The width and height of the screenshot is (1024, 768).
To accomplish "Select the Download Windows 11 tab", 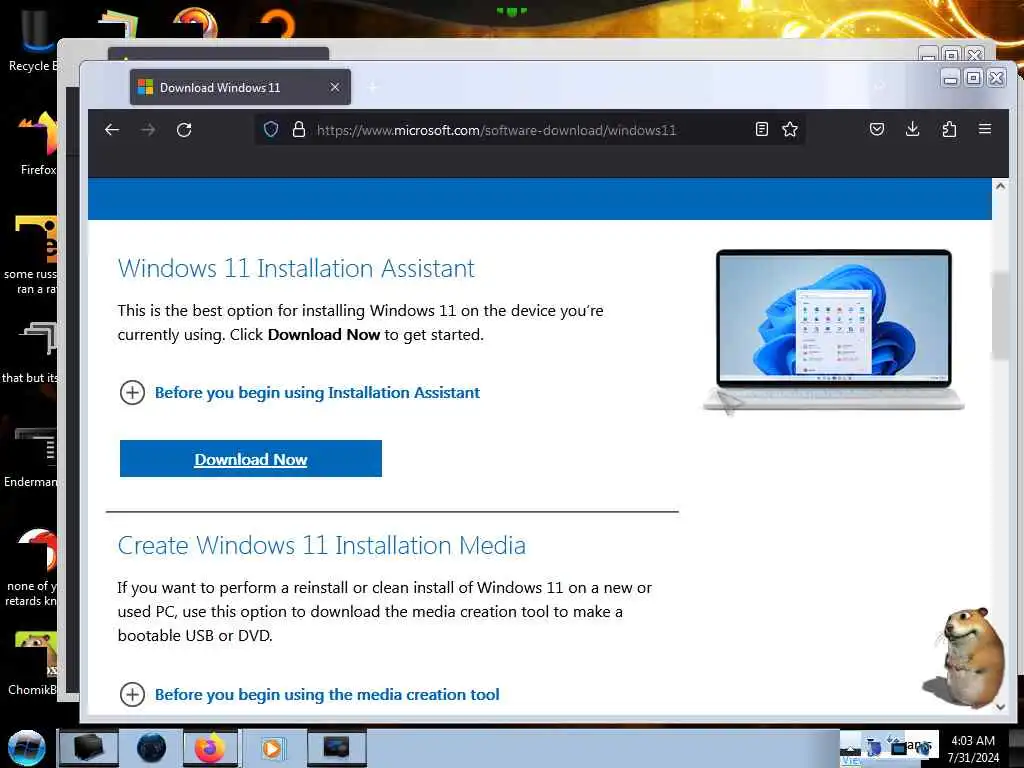I will (240, 87).
